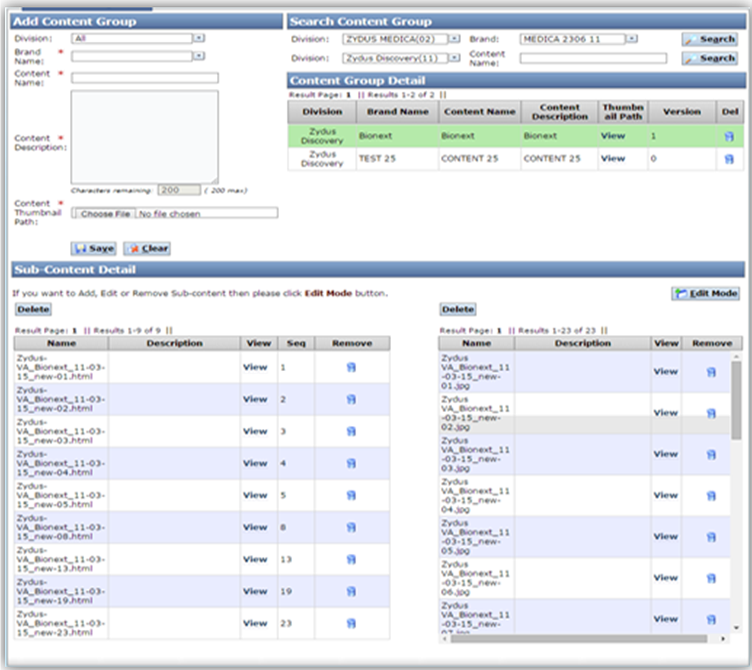The image size is (752, 670).
Task: Click the Save button
Action: click(93, 248)
